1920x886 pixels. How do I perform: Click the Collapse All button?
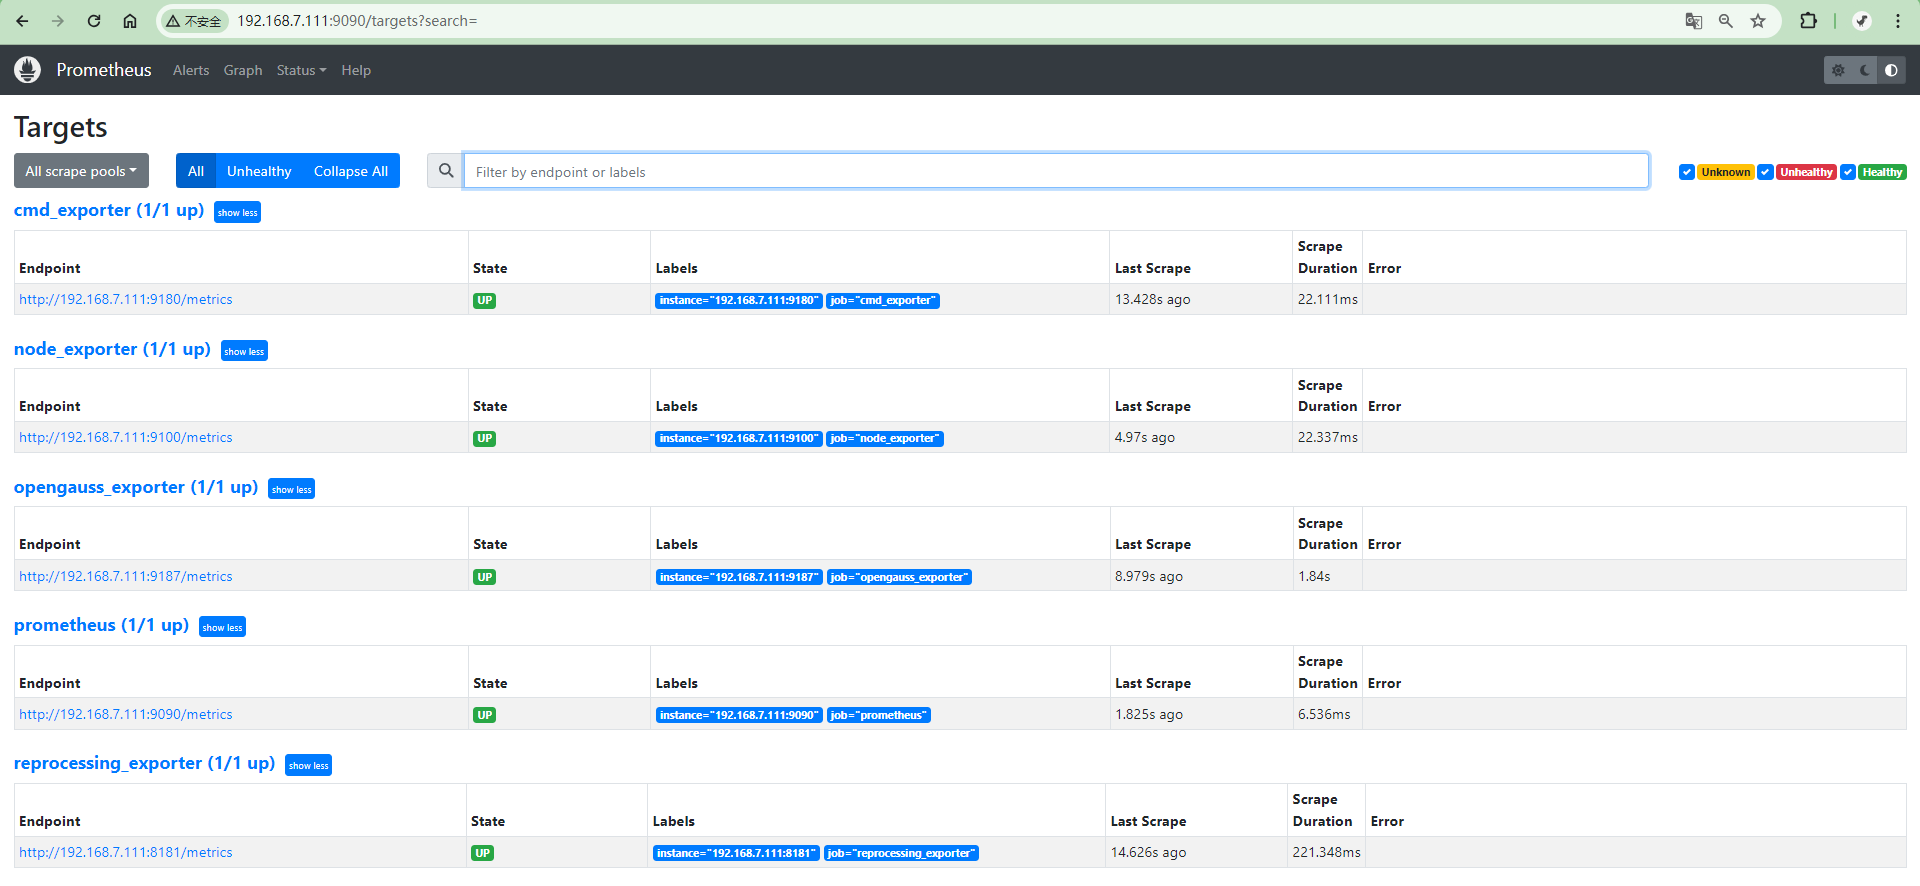pos(351,171)
